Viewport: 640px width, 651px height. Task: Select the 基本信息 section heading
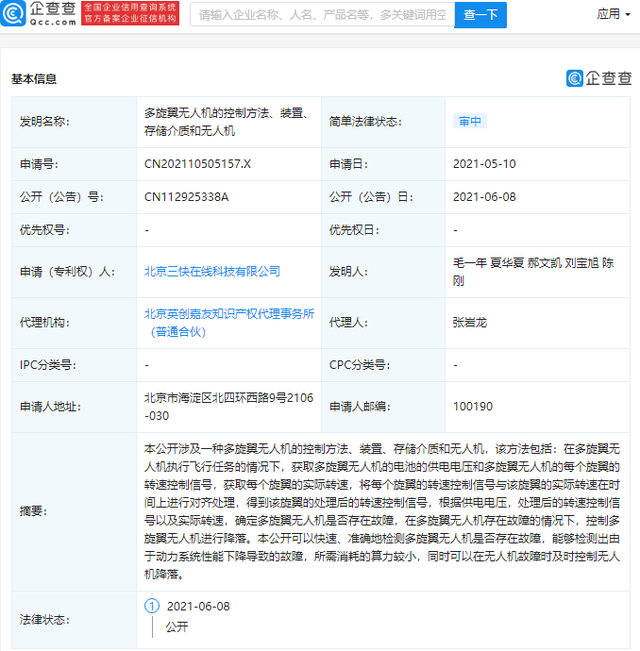(x=34, y=79)
